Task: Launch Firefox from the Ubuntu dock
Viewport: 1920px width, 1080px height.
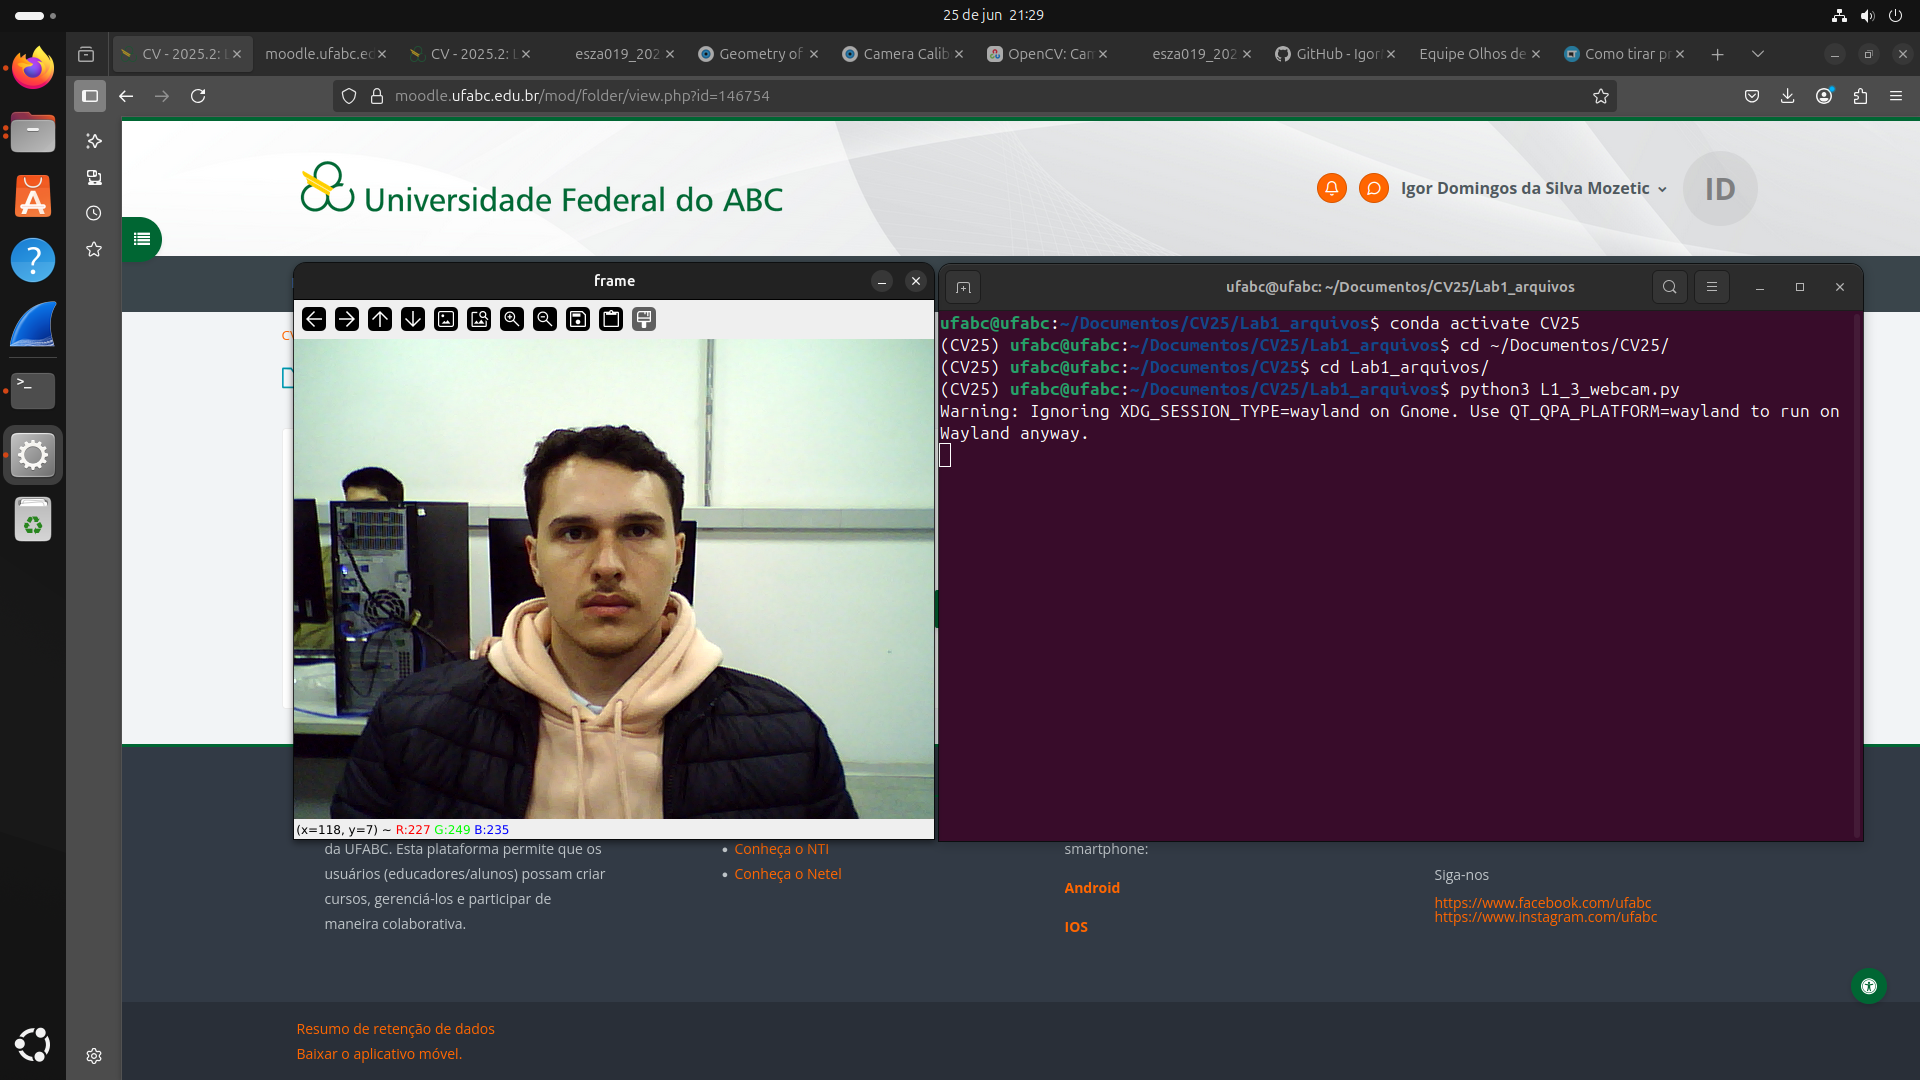Action: tap(33, 68)
